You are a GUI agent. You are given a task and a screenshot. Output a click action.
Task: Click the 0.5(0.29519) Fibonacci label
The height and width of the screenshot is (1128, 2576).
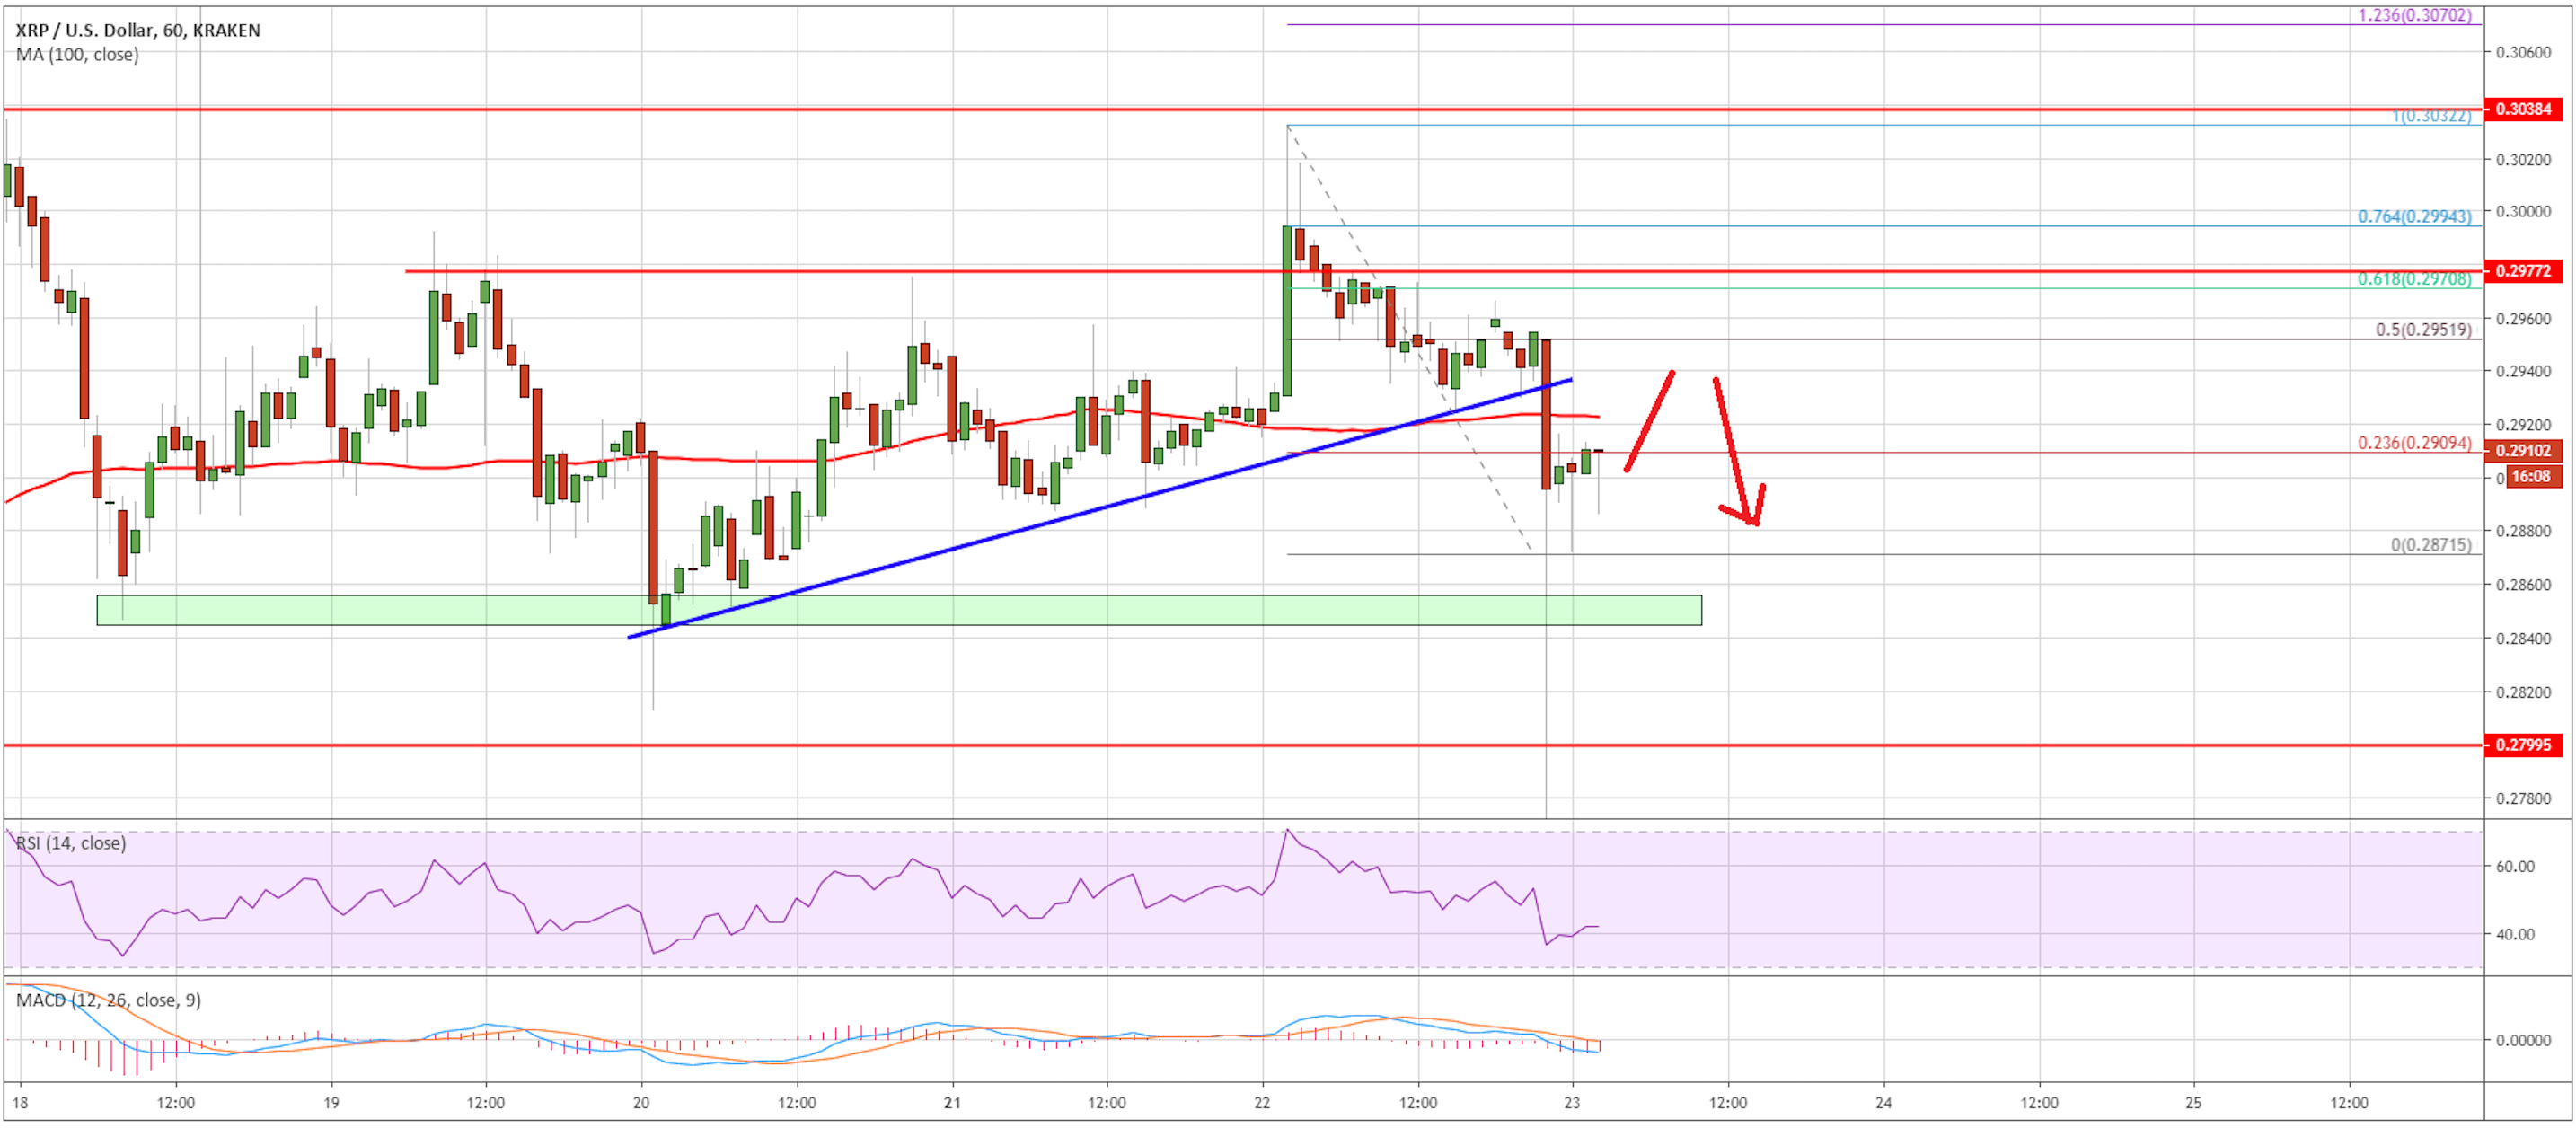pos(2423,330)
